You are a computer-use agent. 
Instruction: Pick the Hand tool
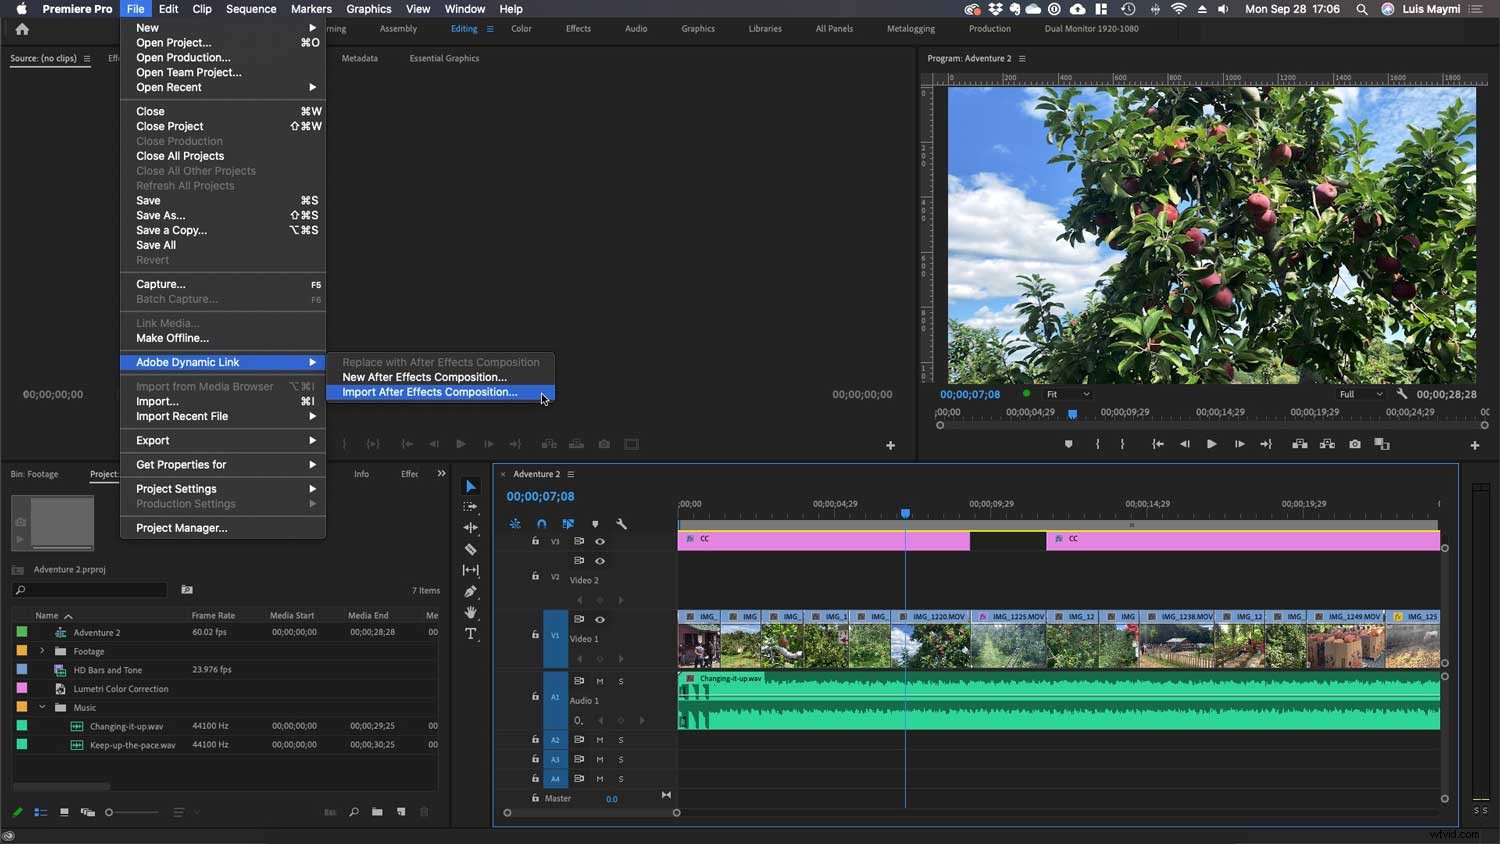pyautogui.click(x=470, y=612)
